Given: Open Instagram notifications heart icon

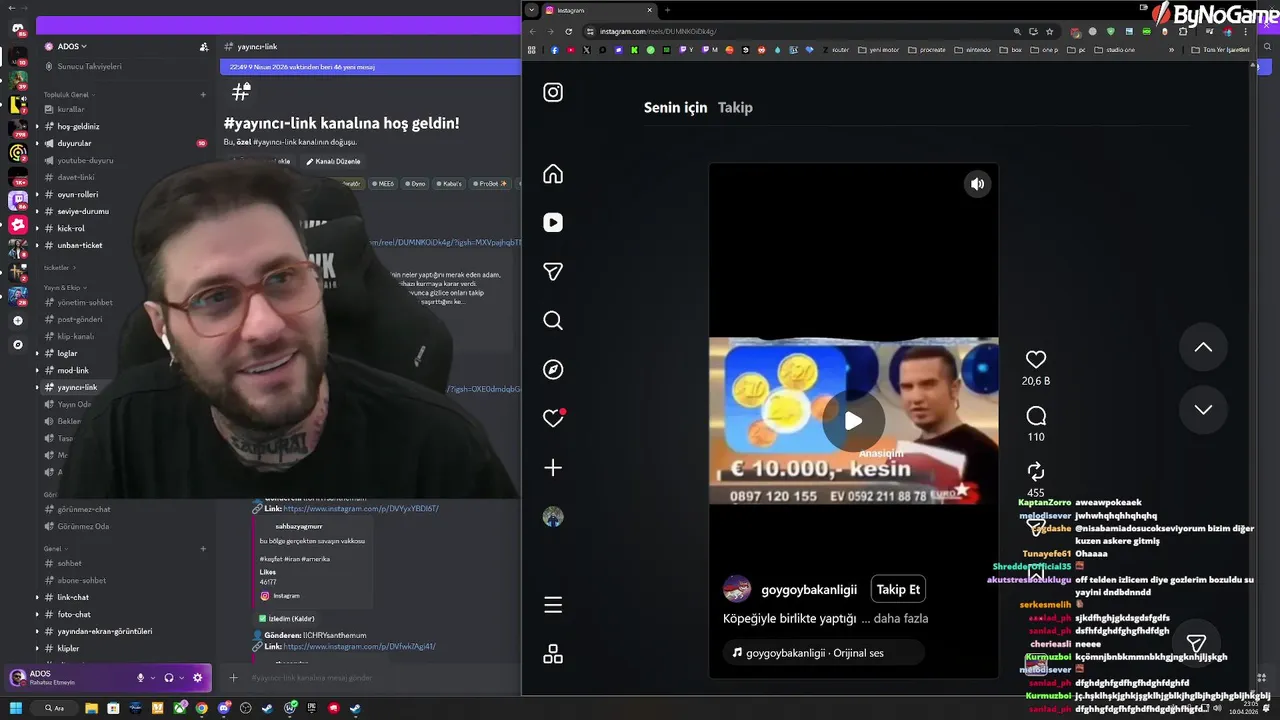Looking at the screenshot, I should coord(553,419).
